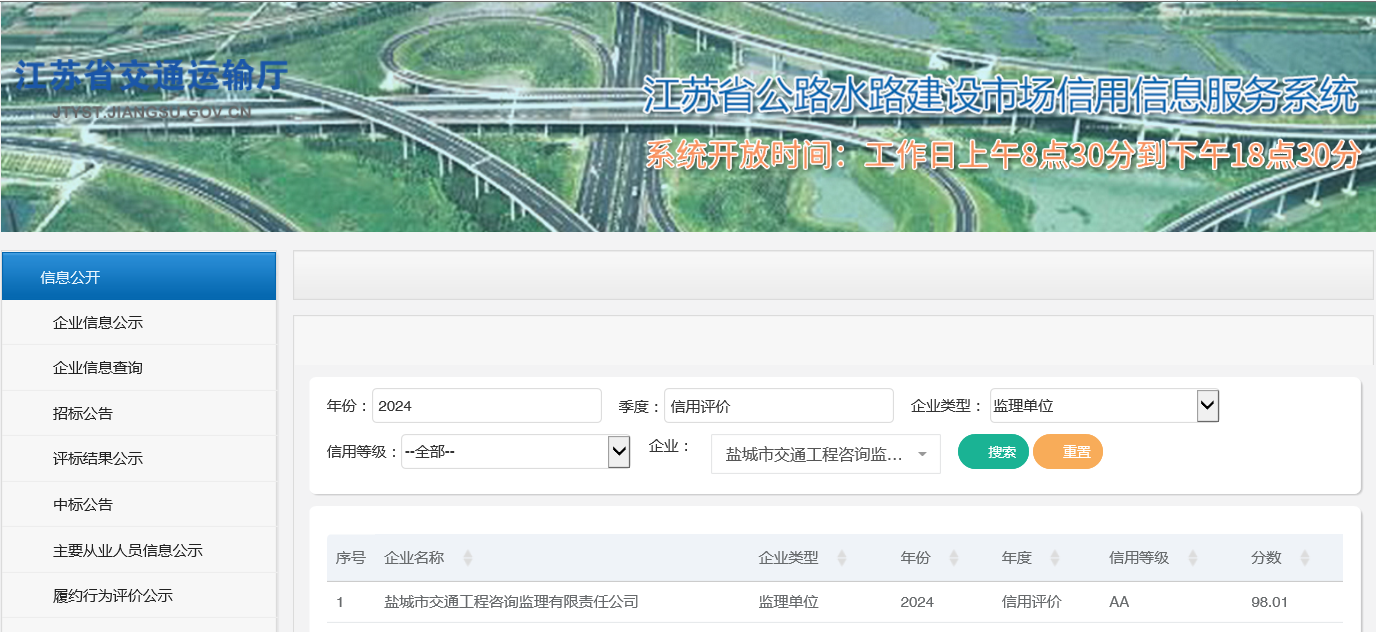1376x632 pixels.
Task: Click the sort arrows in 信用等级 table column
Action: pyautogui.click(x=1192, y=558)
